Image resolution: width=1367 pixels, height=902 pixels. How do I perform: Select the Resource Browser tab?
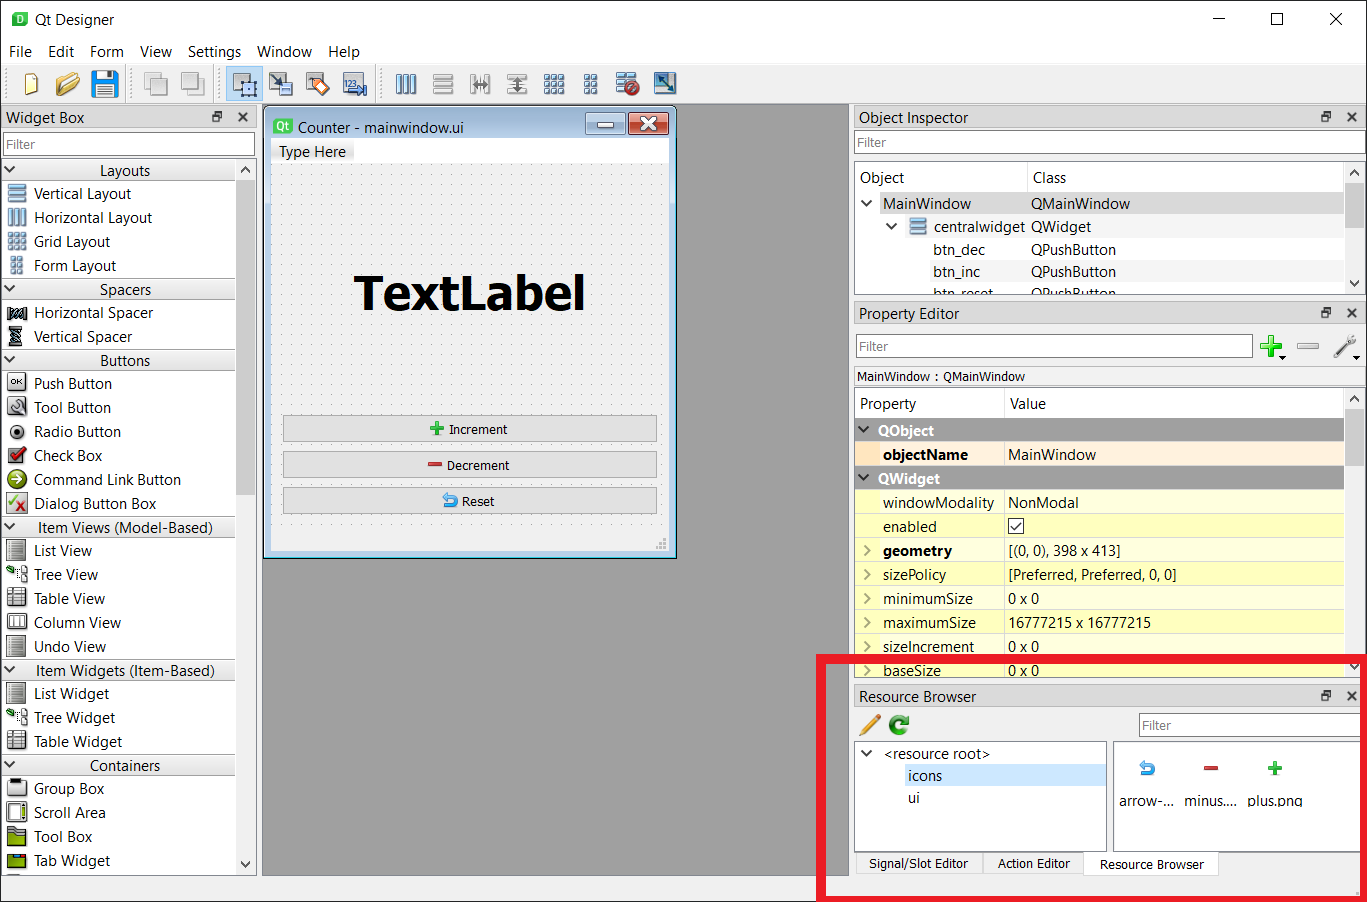[x=1151, y=864]
